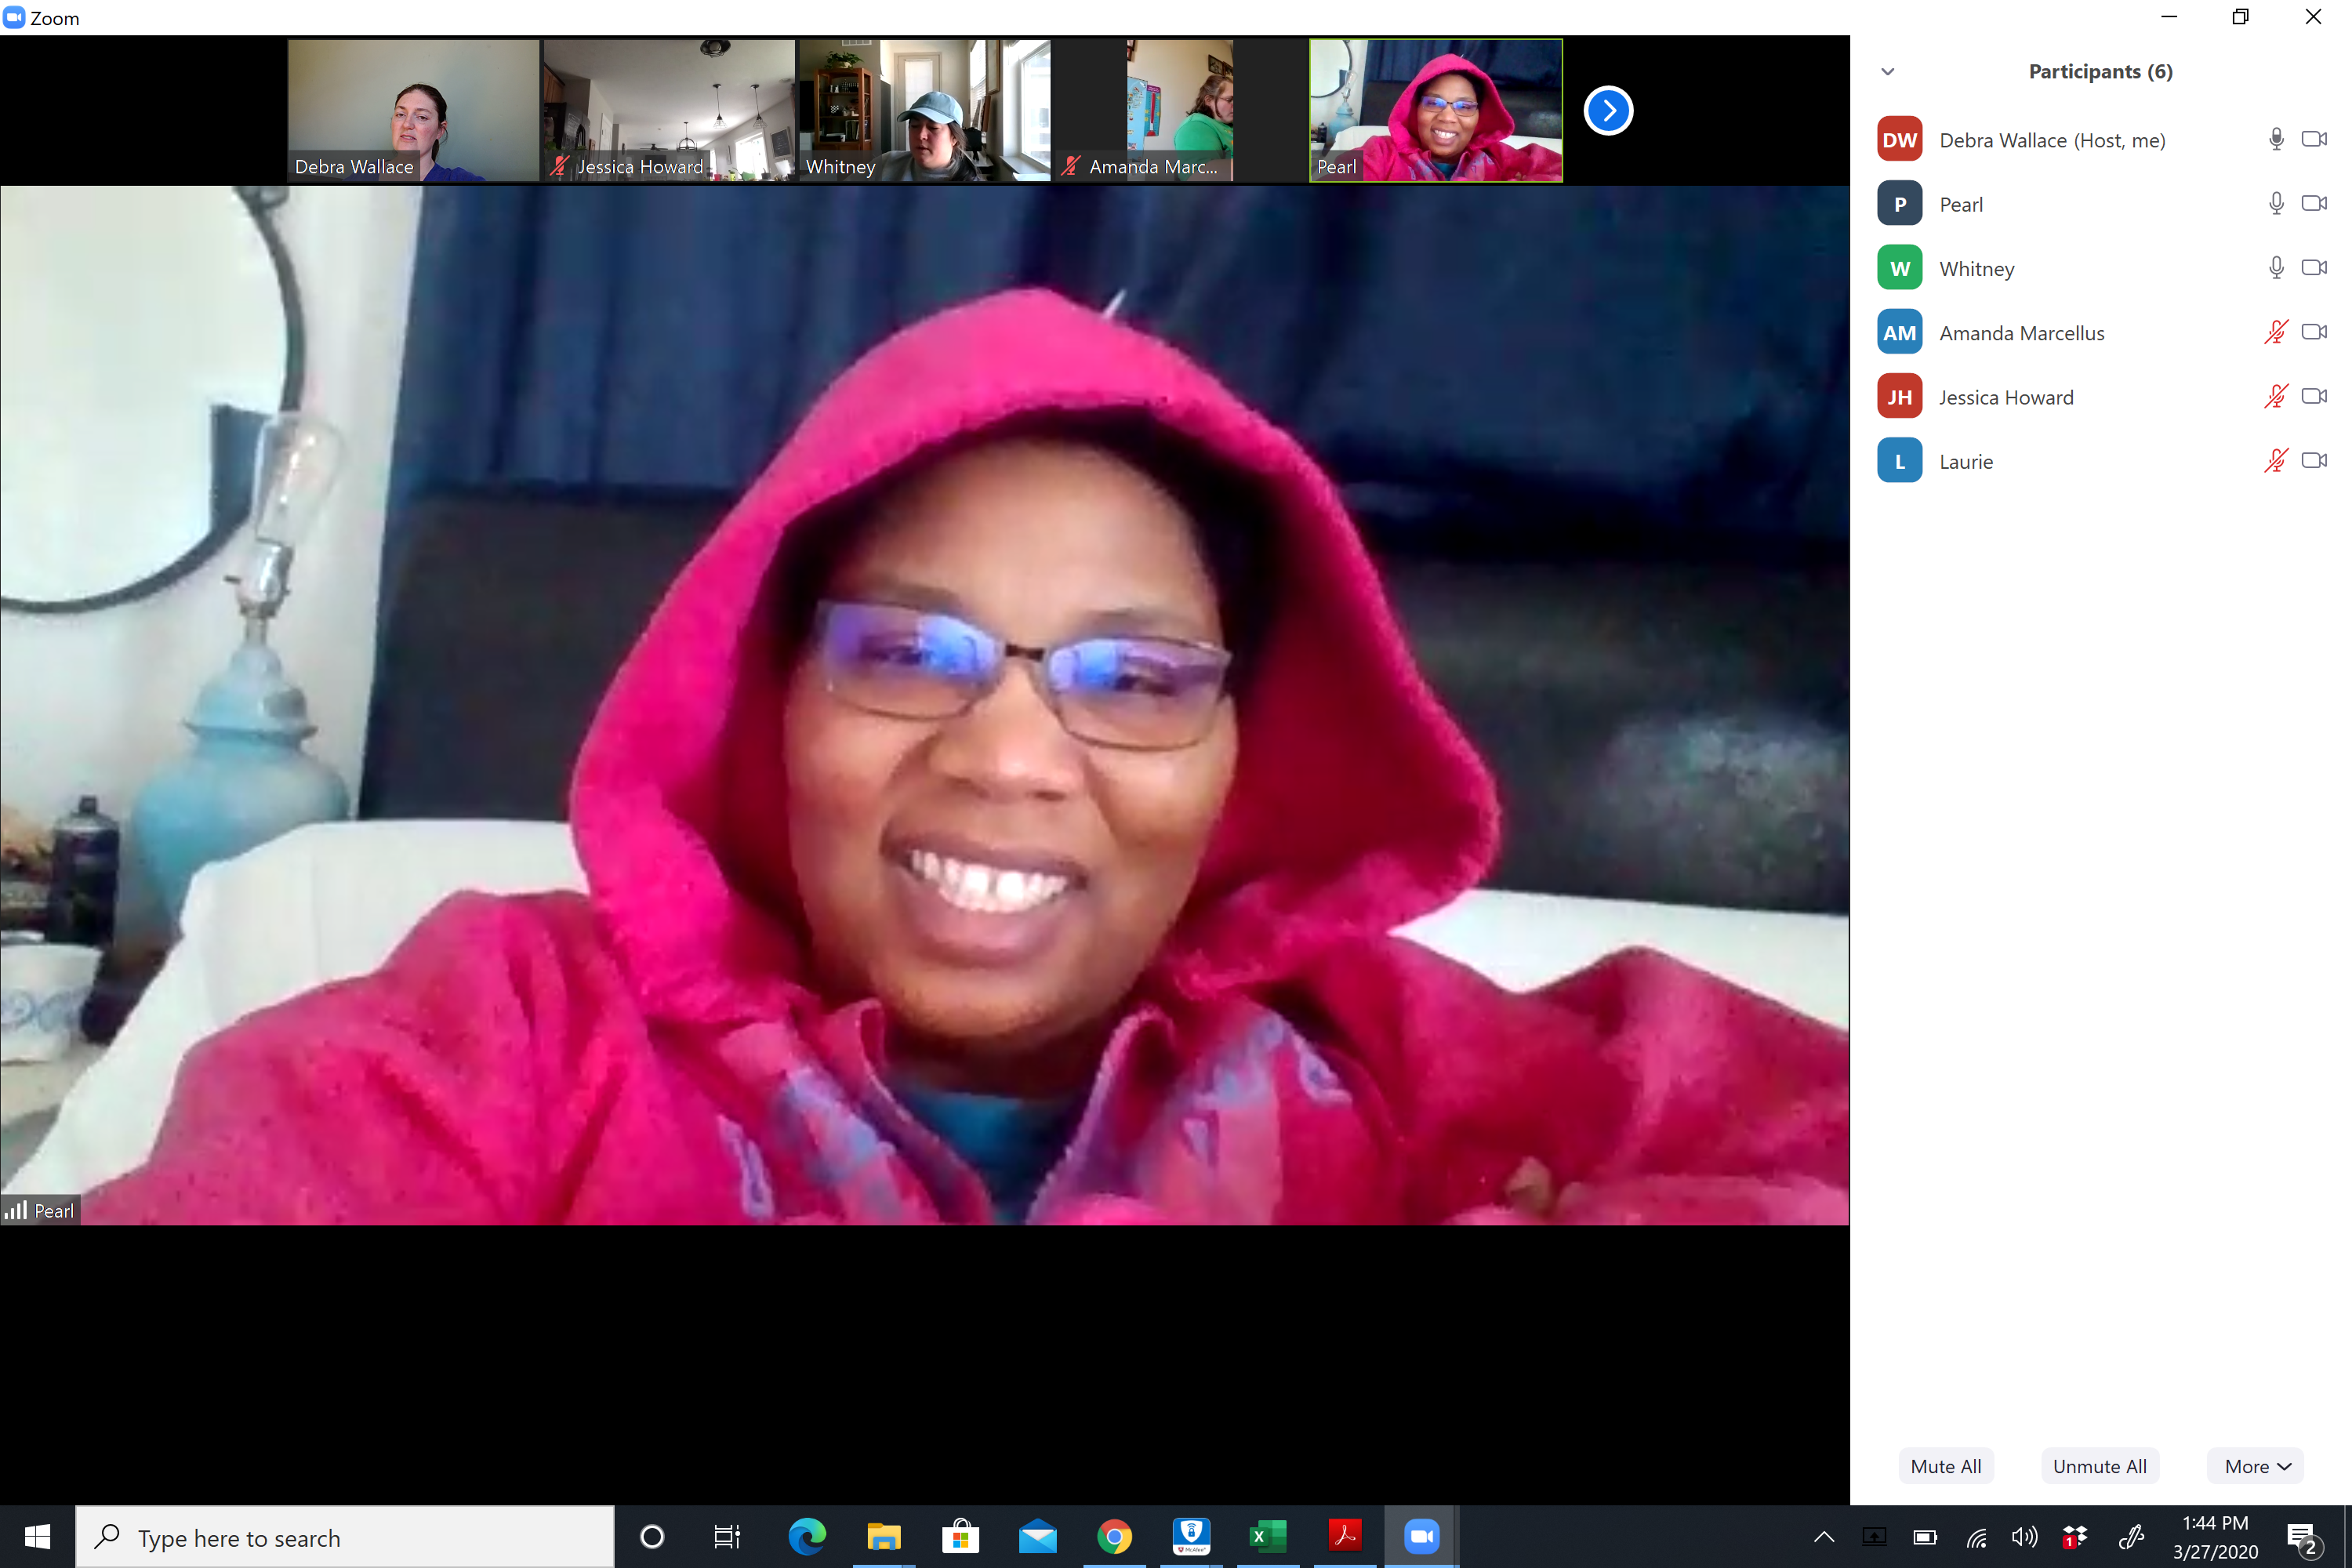Open the More dropdown in participants panel

click(x=2256, y=1466)
